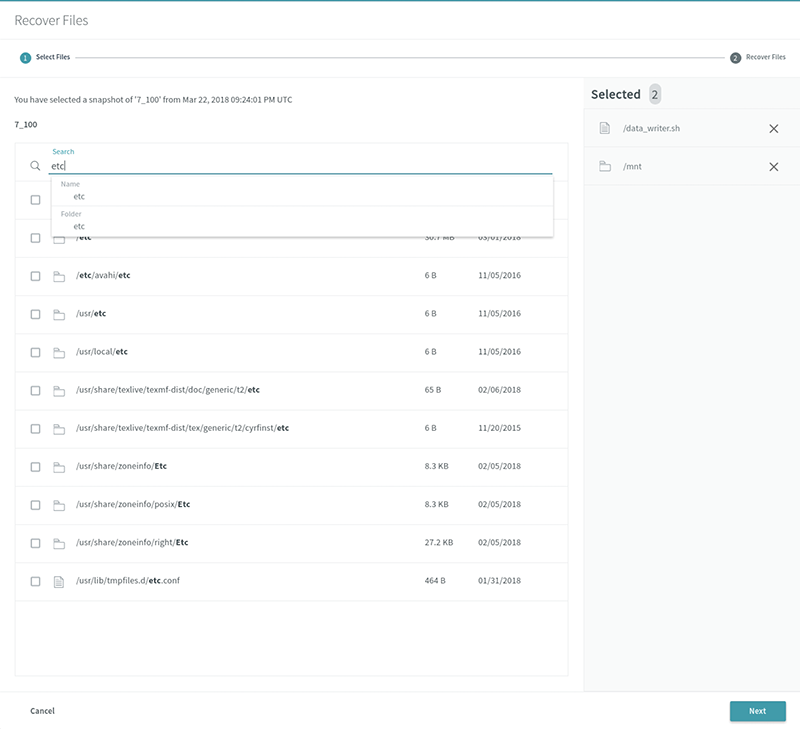Check the box for /usr/etc

click(x=35, y=314)
